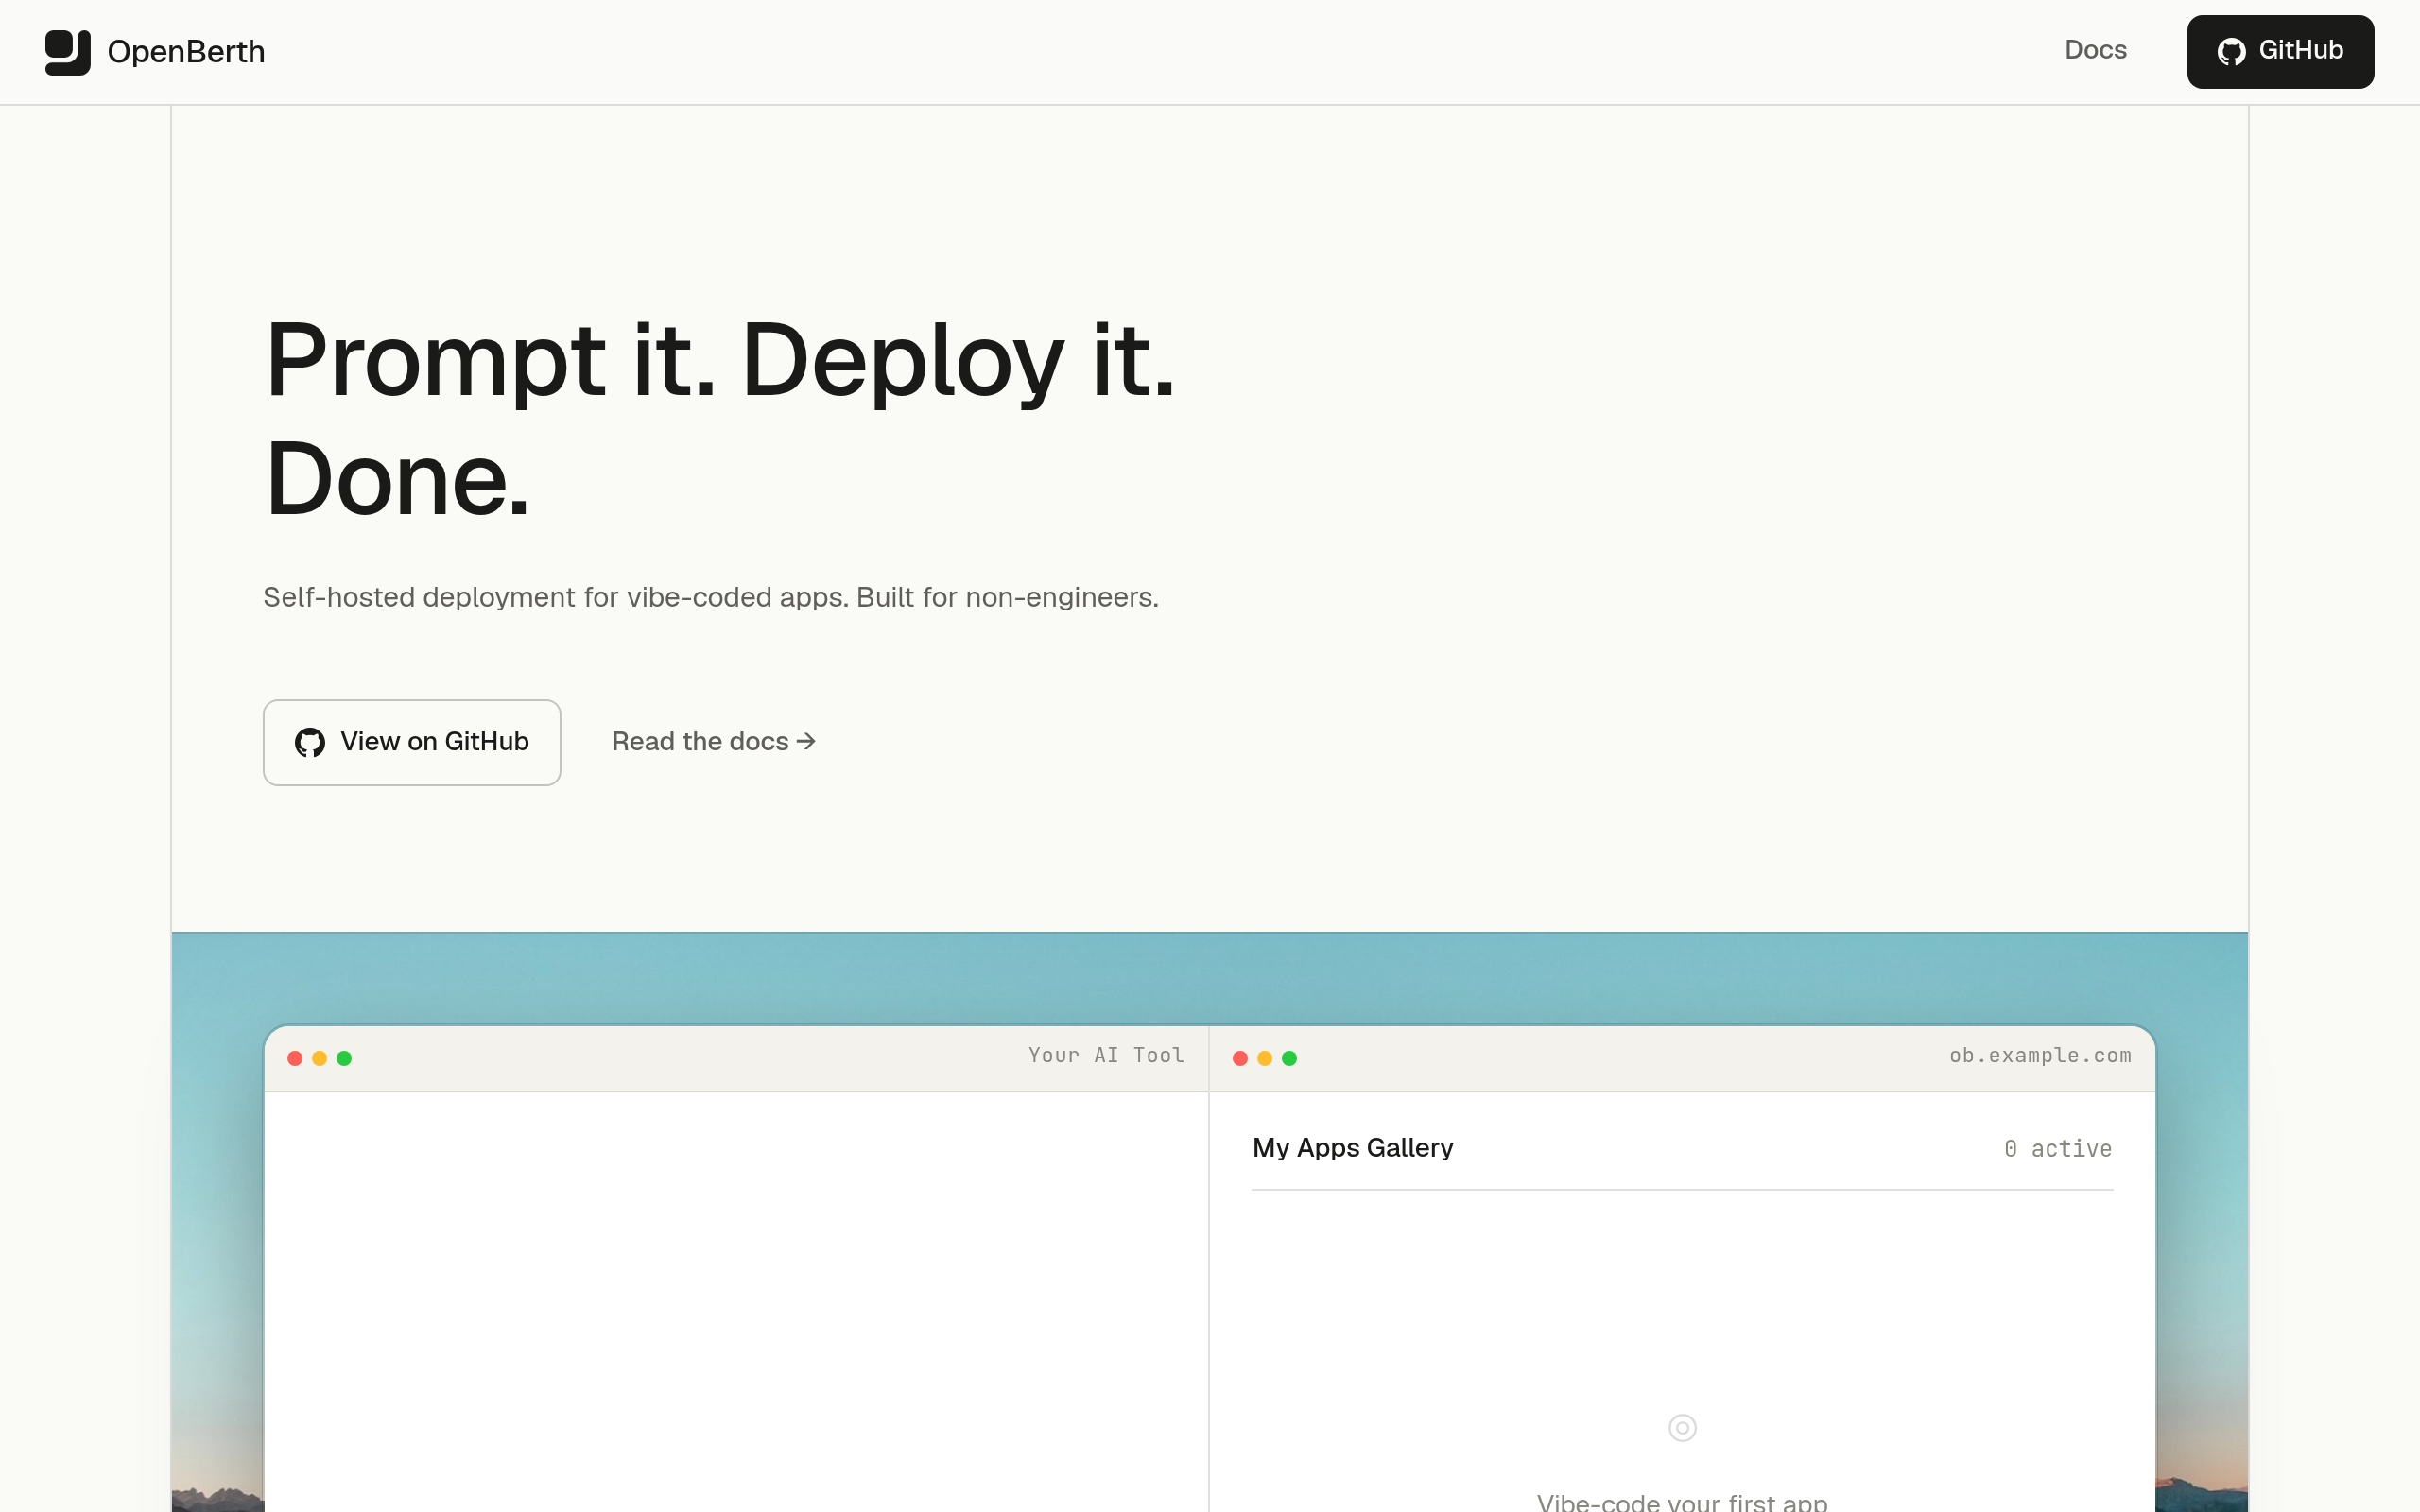Click yellow dot on Your AI Tool window
The width and height of the screenshot is (2420, 1512).
pos(319,1058)
